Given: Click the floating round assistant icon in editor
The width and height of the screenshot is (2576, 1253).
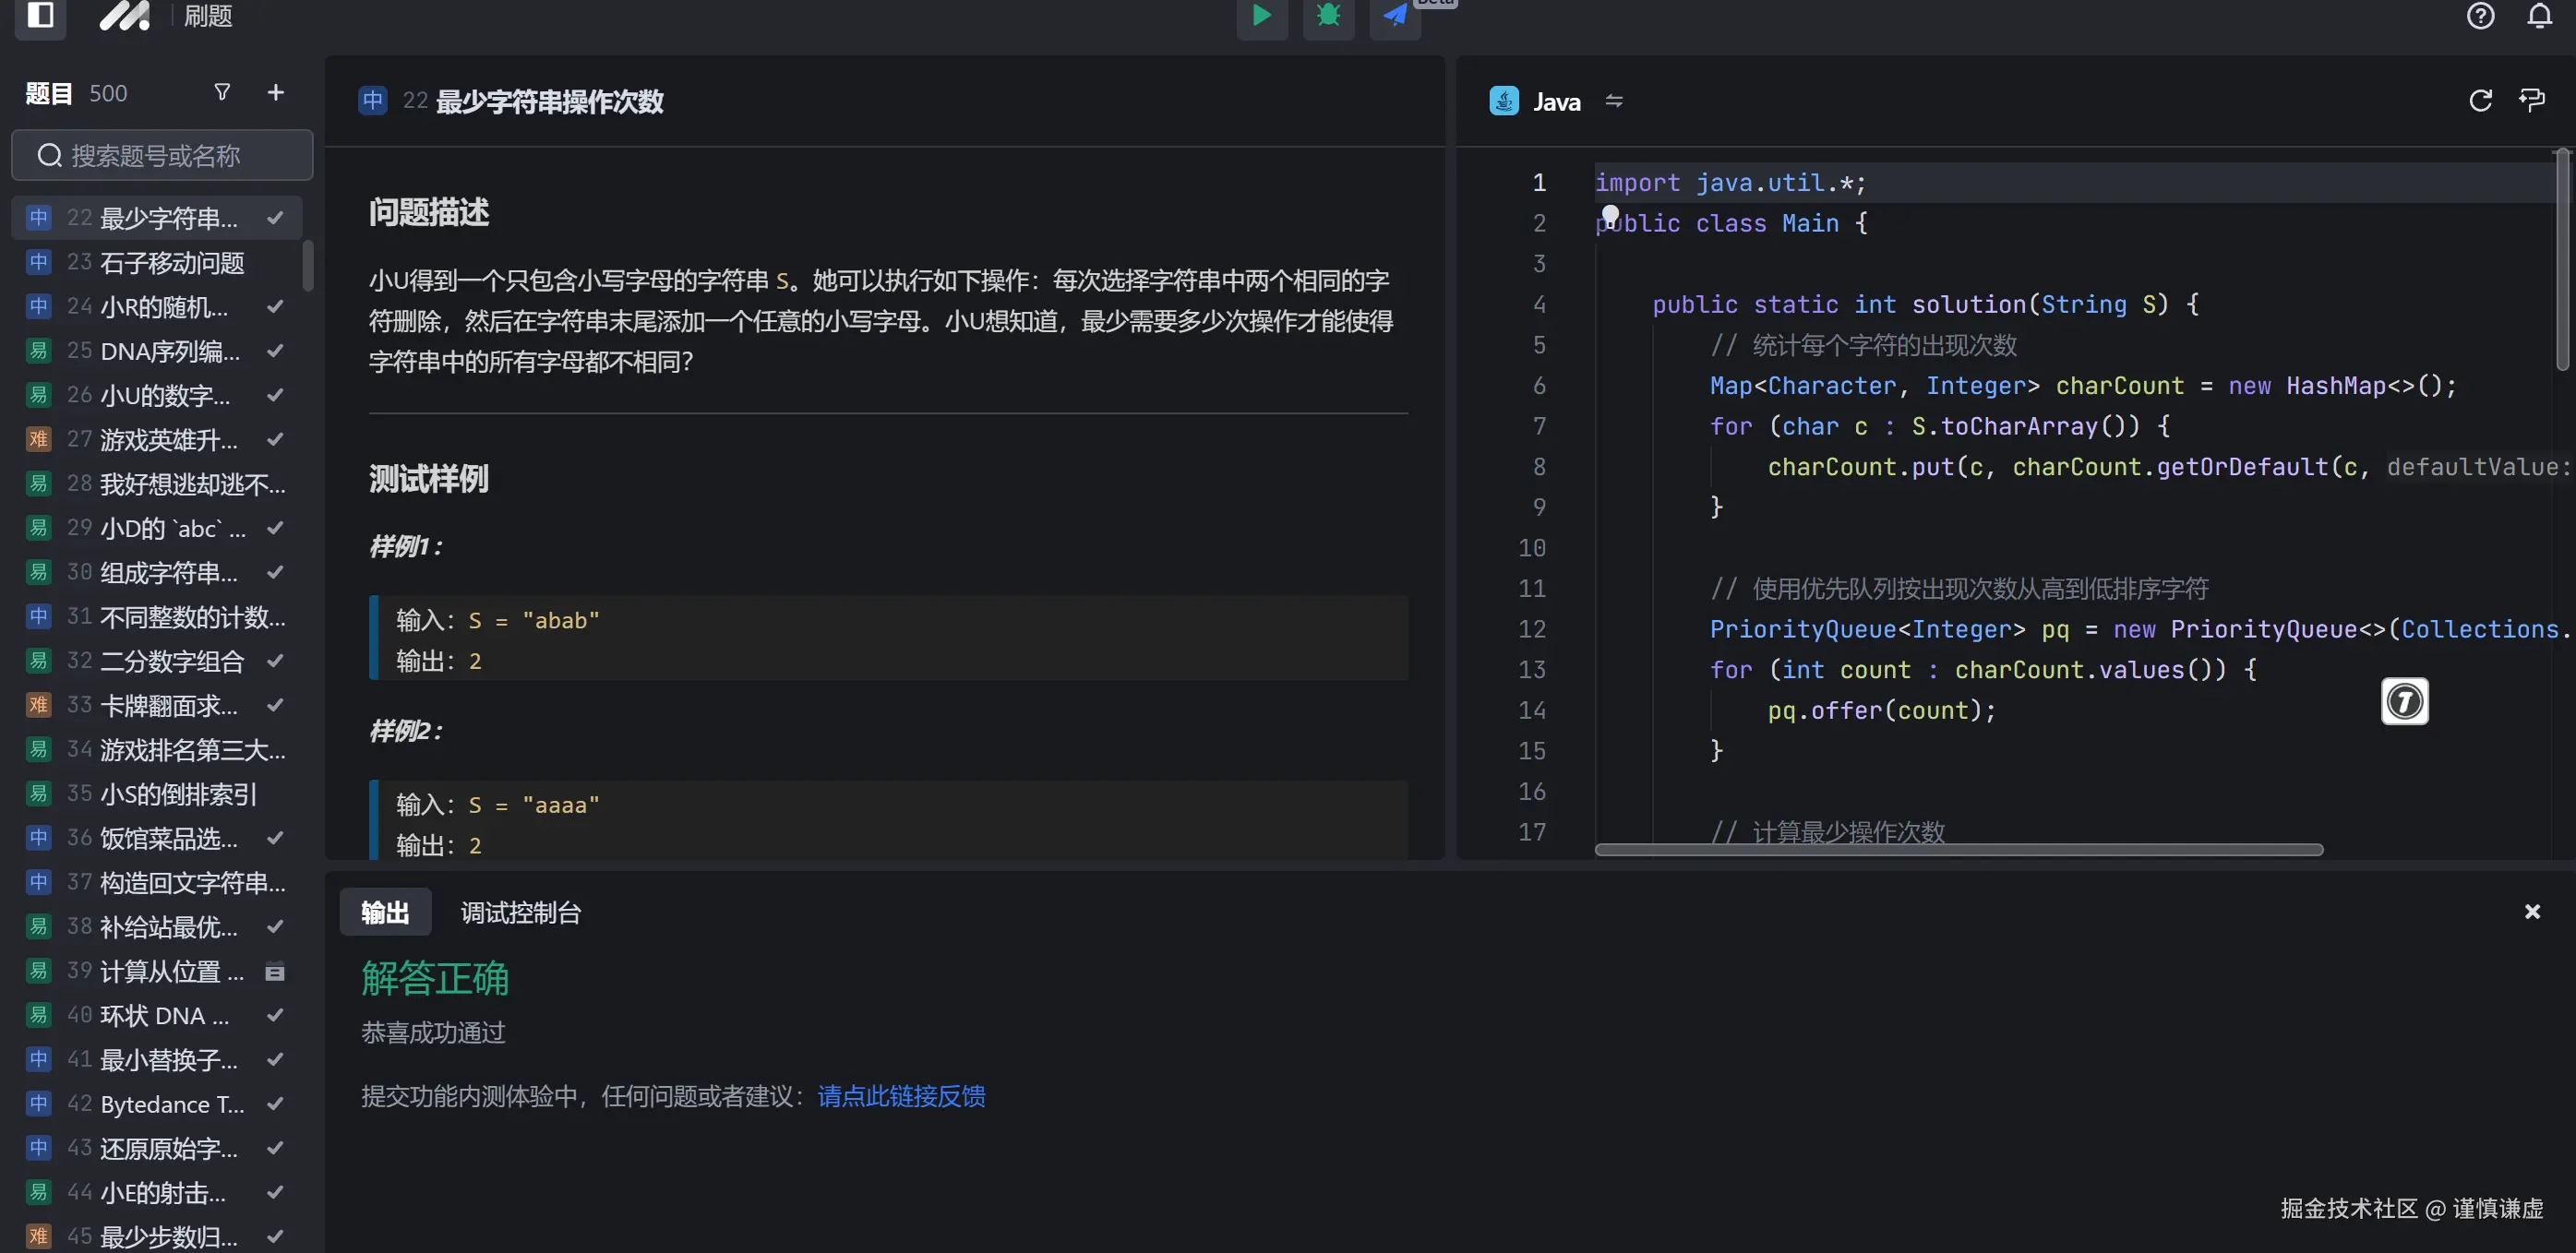Looking at the screenshot, I should 2404,701.
